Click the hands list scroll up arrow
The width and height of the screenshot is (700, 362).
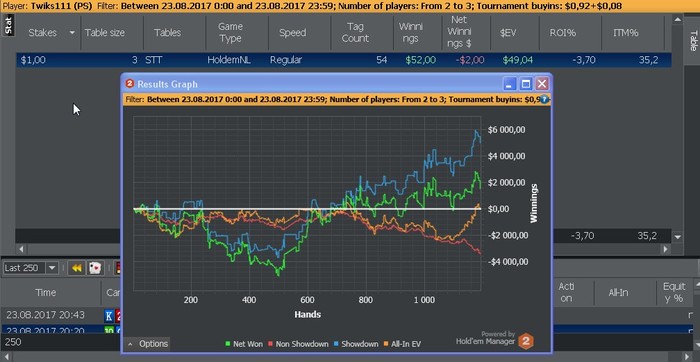pos(696,284)
